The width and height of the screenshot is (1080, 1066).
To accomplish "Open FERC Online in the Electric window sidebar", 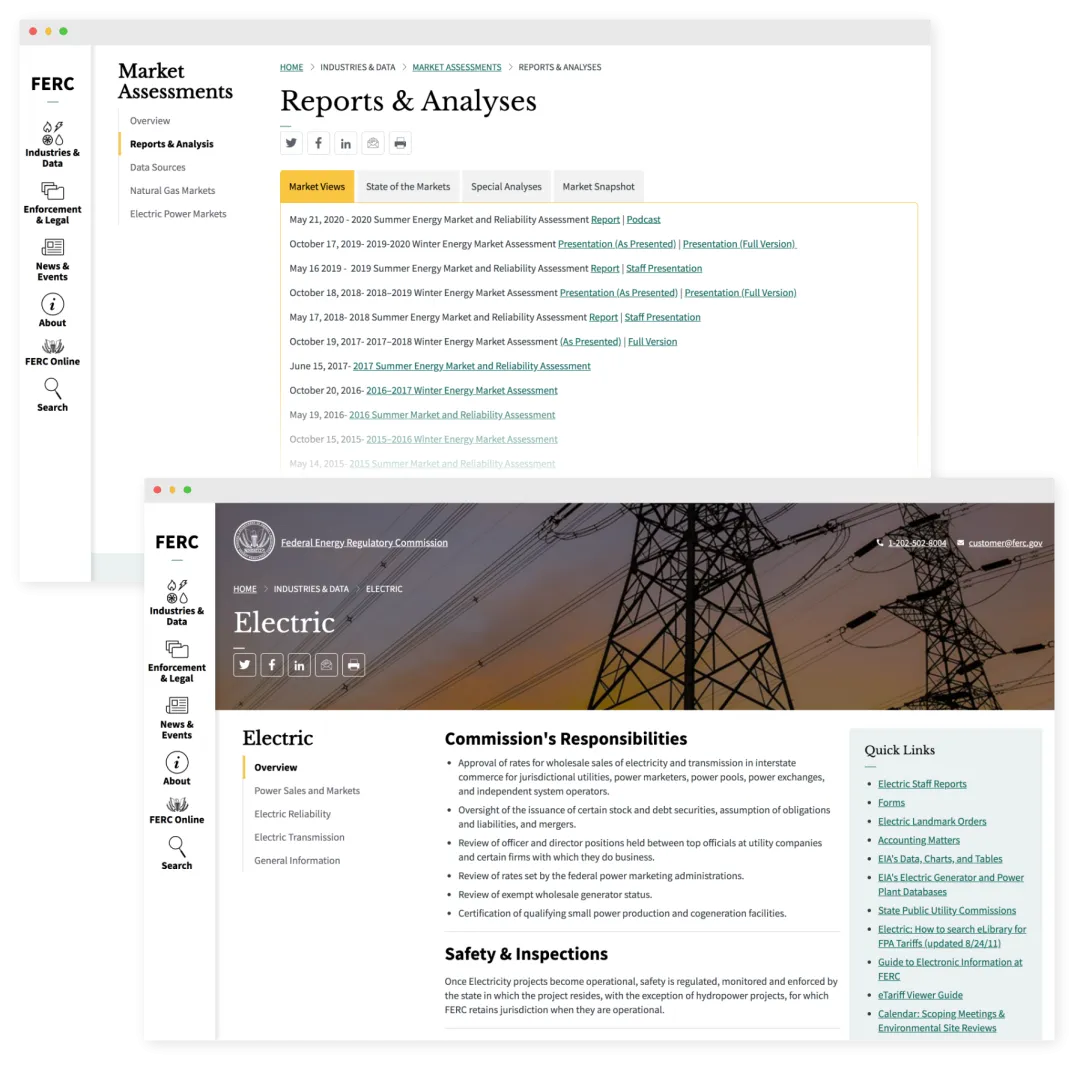I will (x=177, y=810).
